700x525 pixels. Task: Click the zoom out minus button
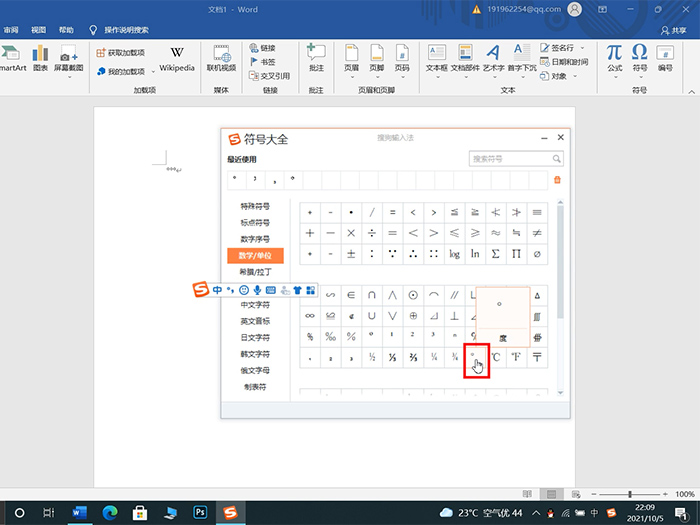tap(593, 494)
